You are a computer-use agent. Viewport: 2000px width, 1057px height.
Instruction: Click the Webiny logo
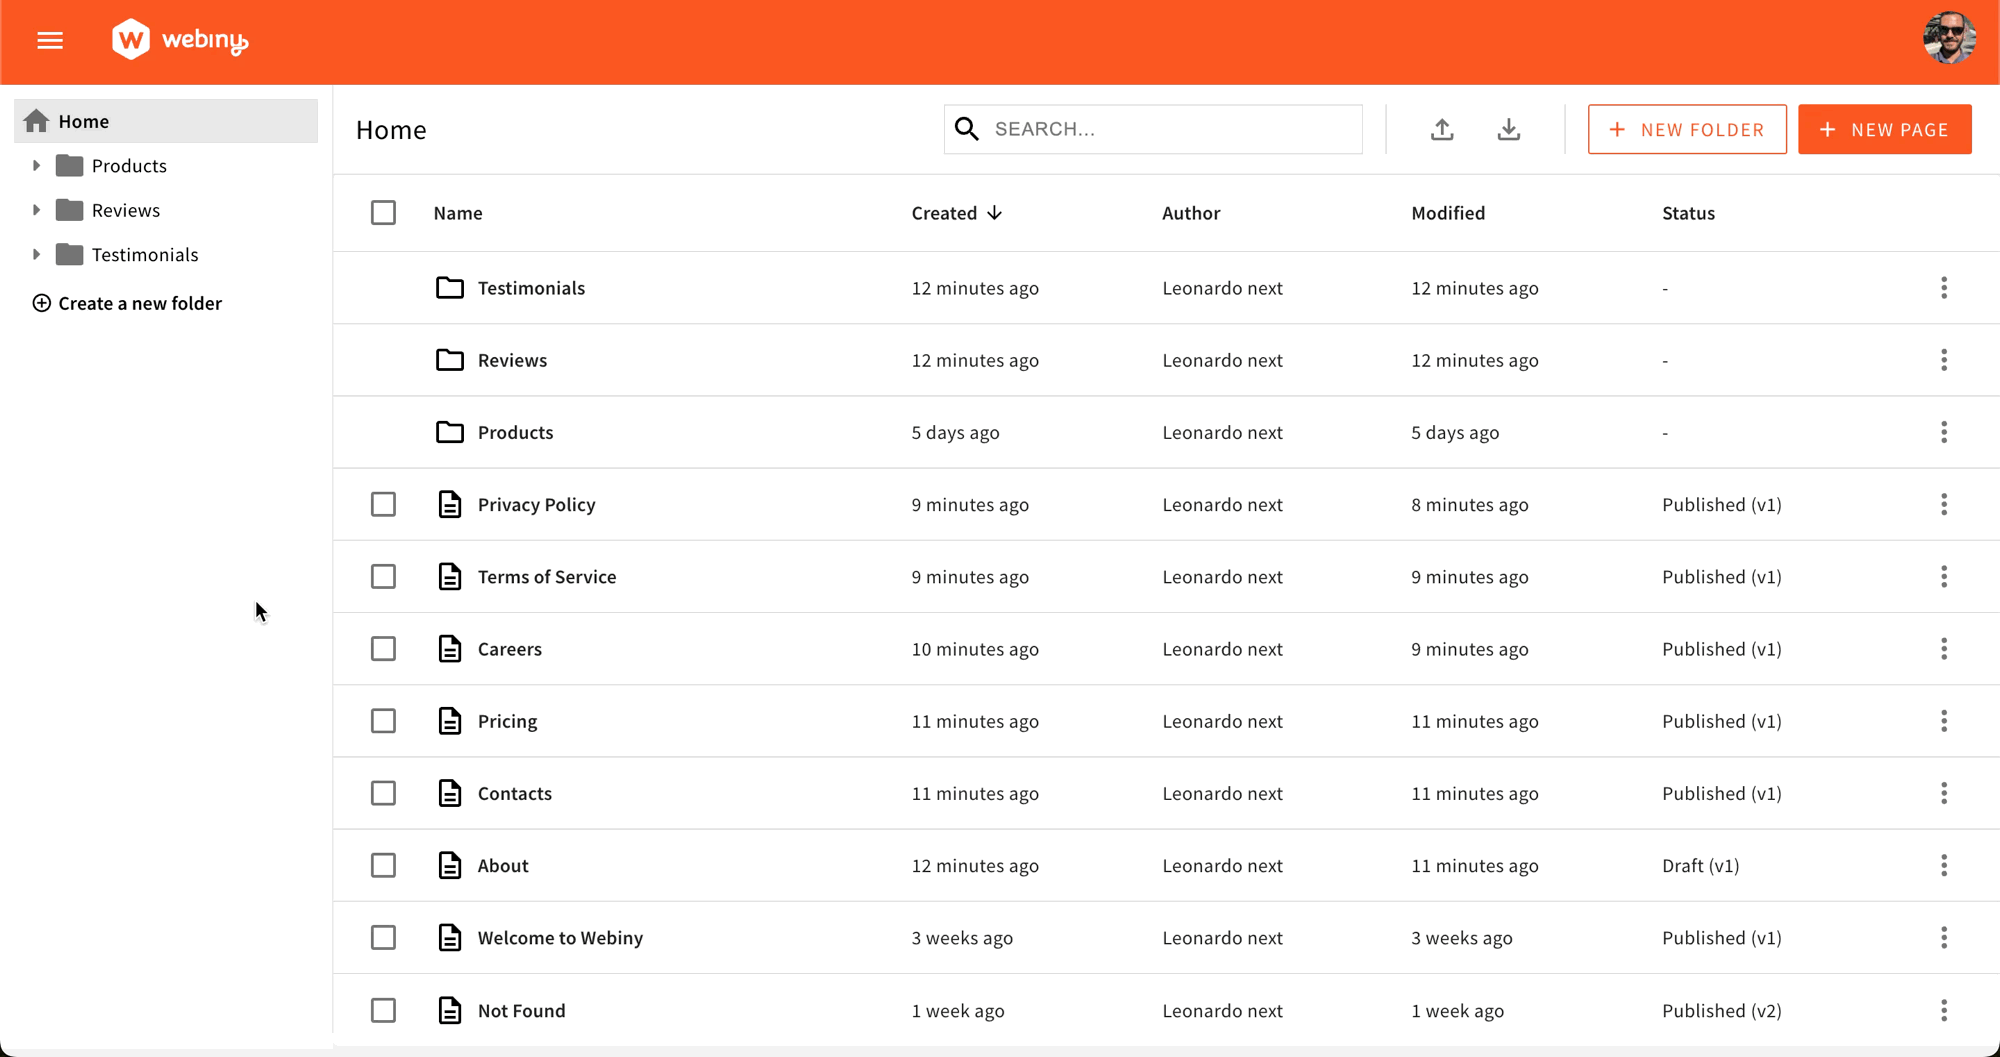click(180, 40)
